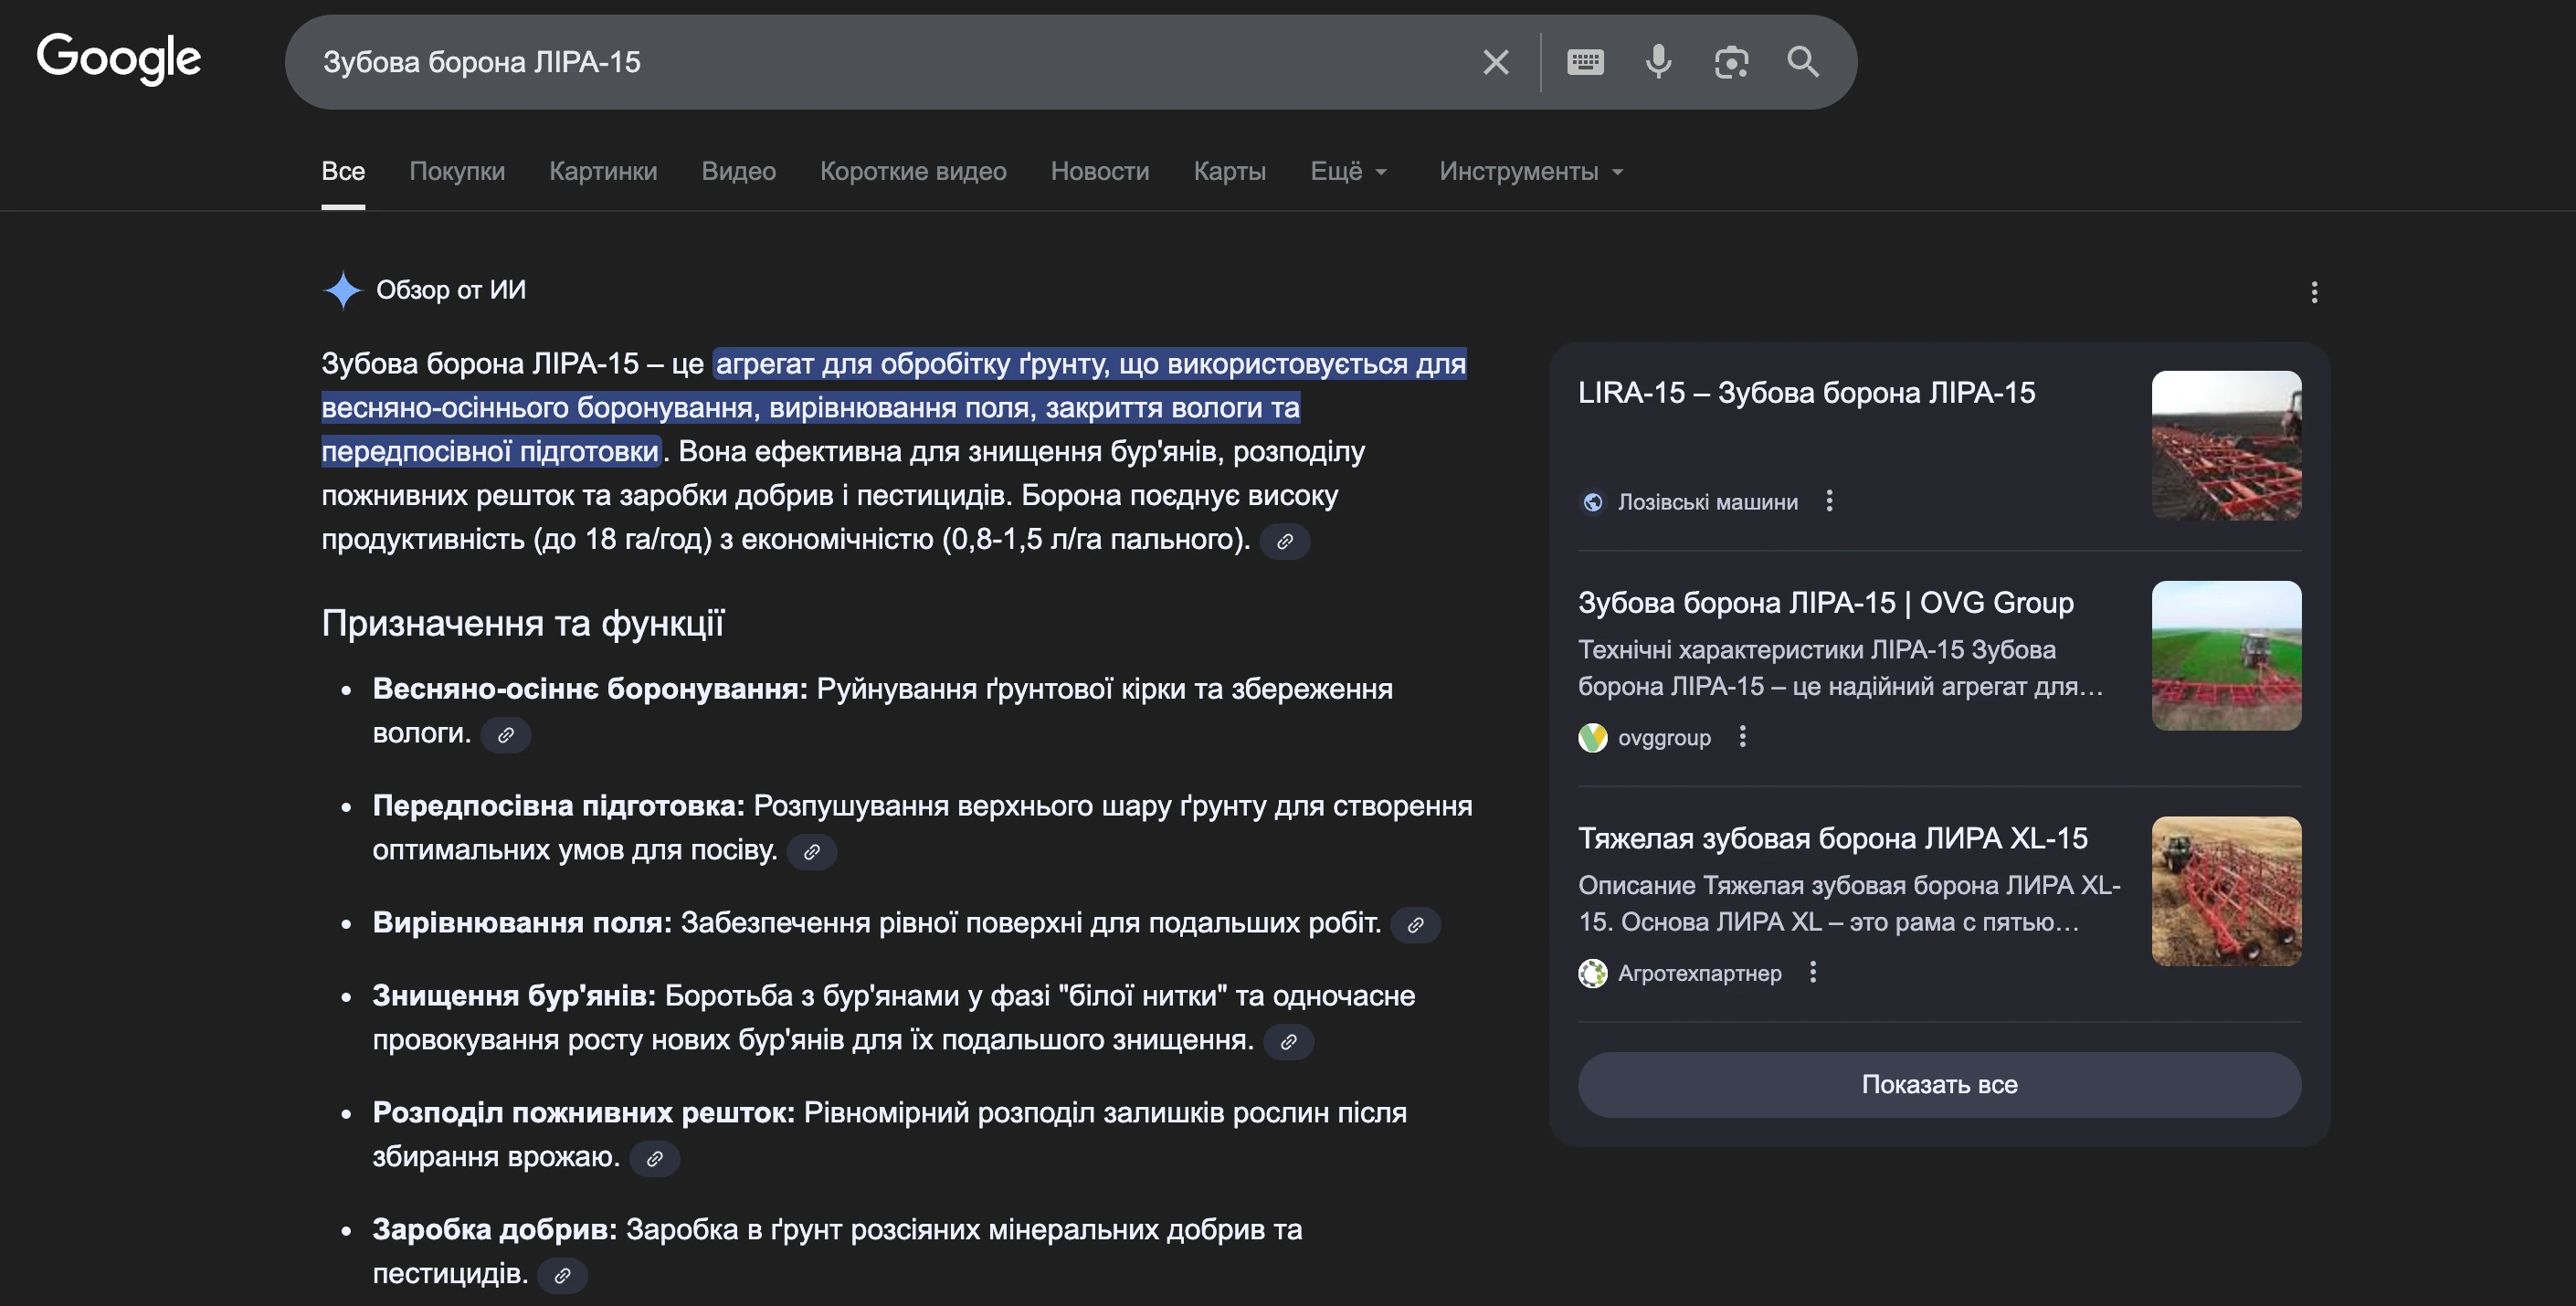The image size is (2576, 1306).
Task: Open three-dot options for Агротехпартнер source
Action: pyautogui.click(x=1812, y=972)
